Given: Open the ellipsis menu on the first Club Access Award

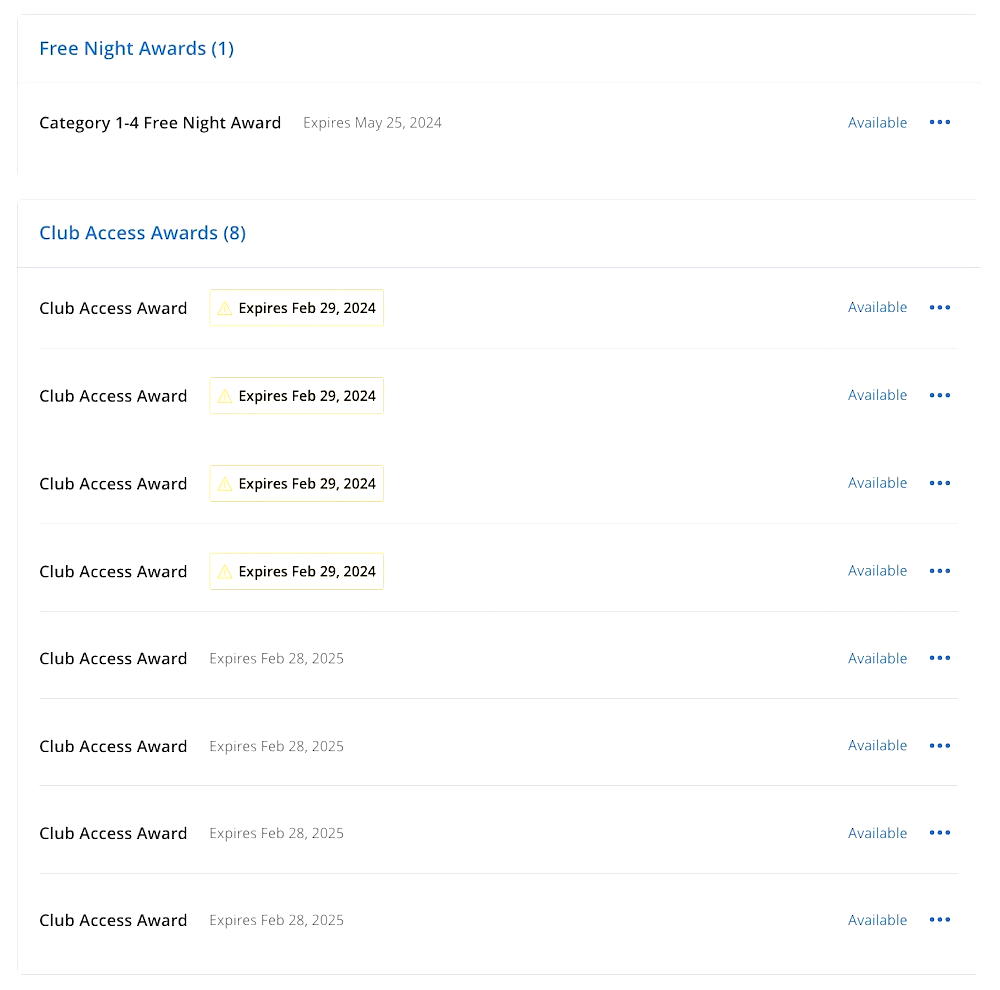Looking at the screenshot, I should click(x=939, y=307).
